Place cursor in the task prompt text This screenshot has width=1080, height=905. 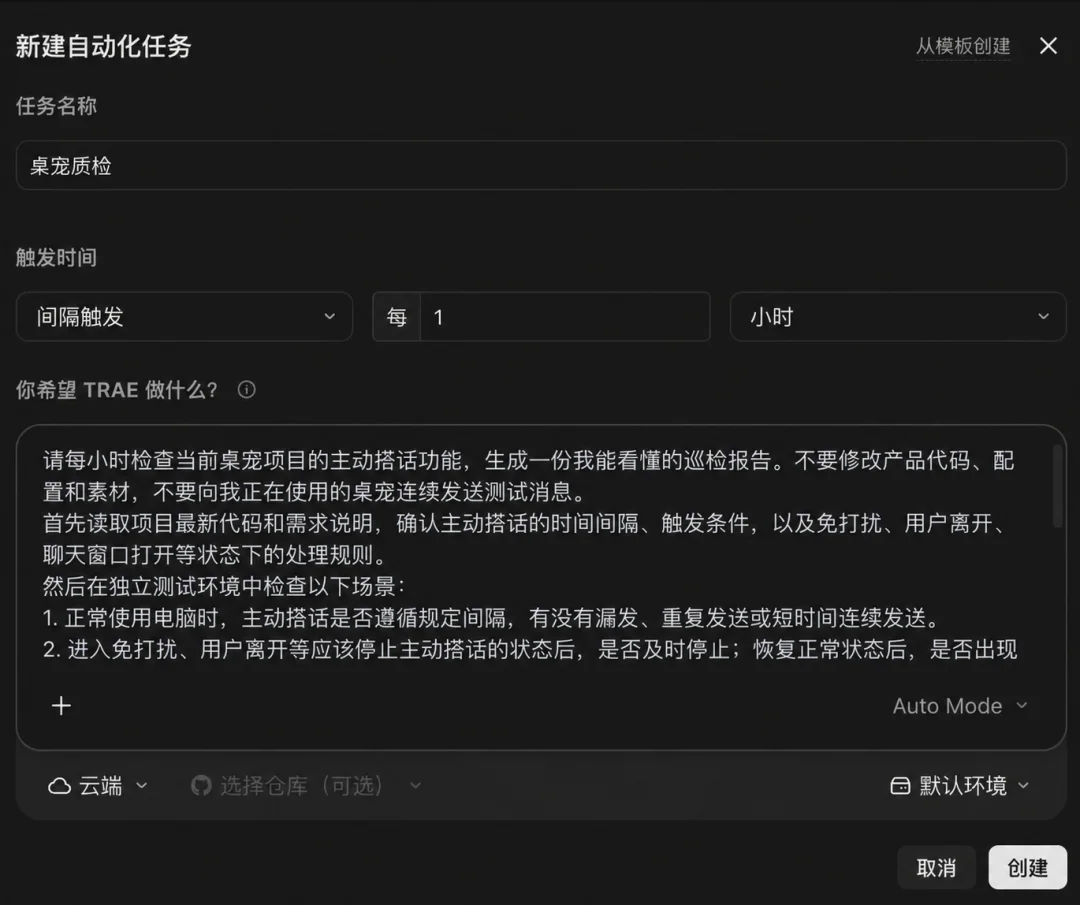(530, 554)
